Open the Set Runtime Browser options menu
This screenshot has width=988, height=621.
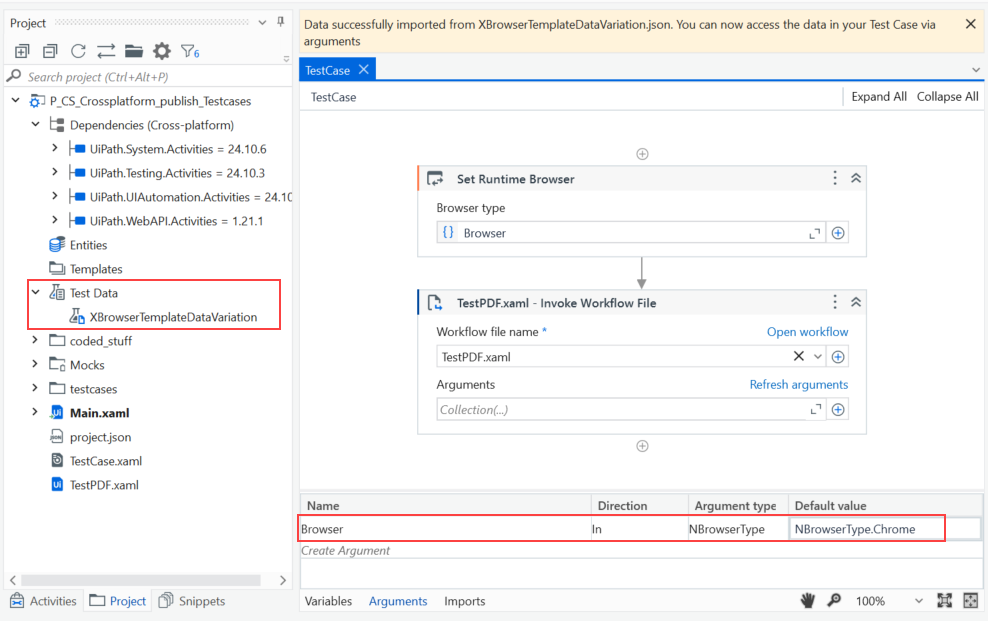pyautogui.click(x=835, y=178)
